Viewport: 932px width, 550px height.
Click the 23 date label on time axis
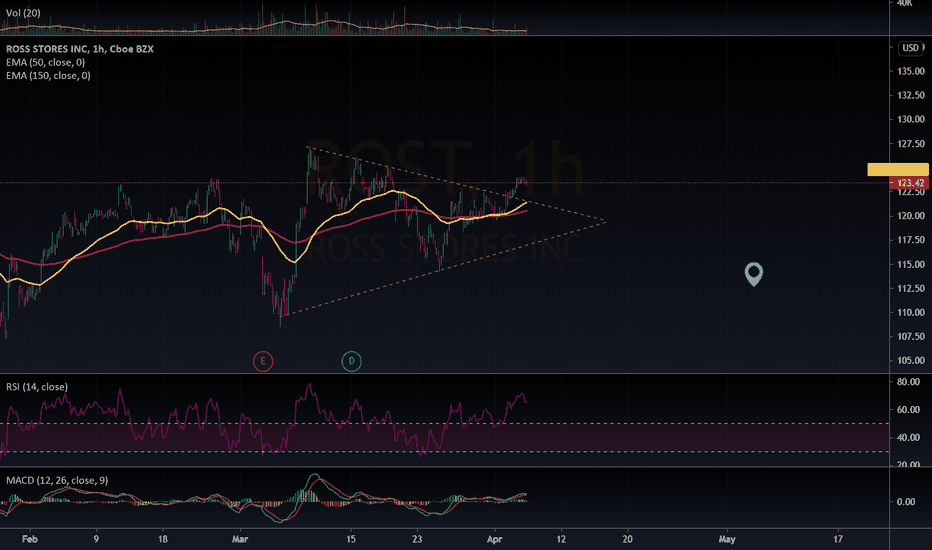[417, 539]
